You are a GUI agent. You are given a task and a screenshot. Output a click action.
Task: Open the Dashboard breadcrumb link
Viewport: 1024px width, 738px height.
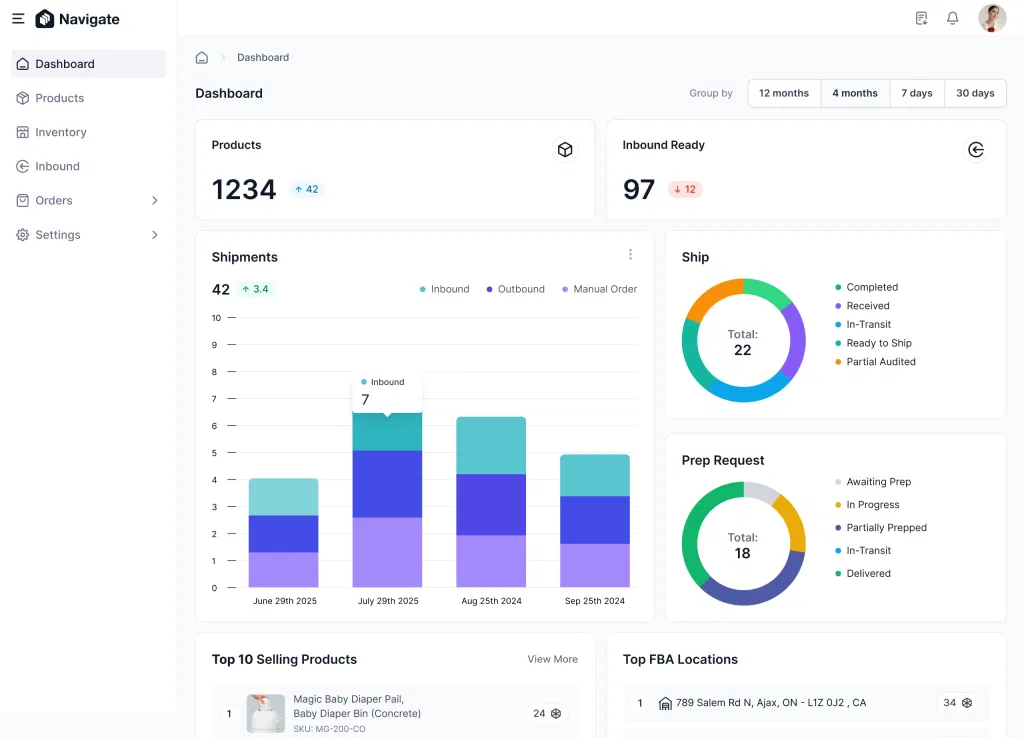[263, 57]
